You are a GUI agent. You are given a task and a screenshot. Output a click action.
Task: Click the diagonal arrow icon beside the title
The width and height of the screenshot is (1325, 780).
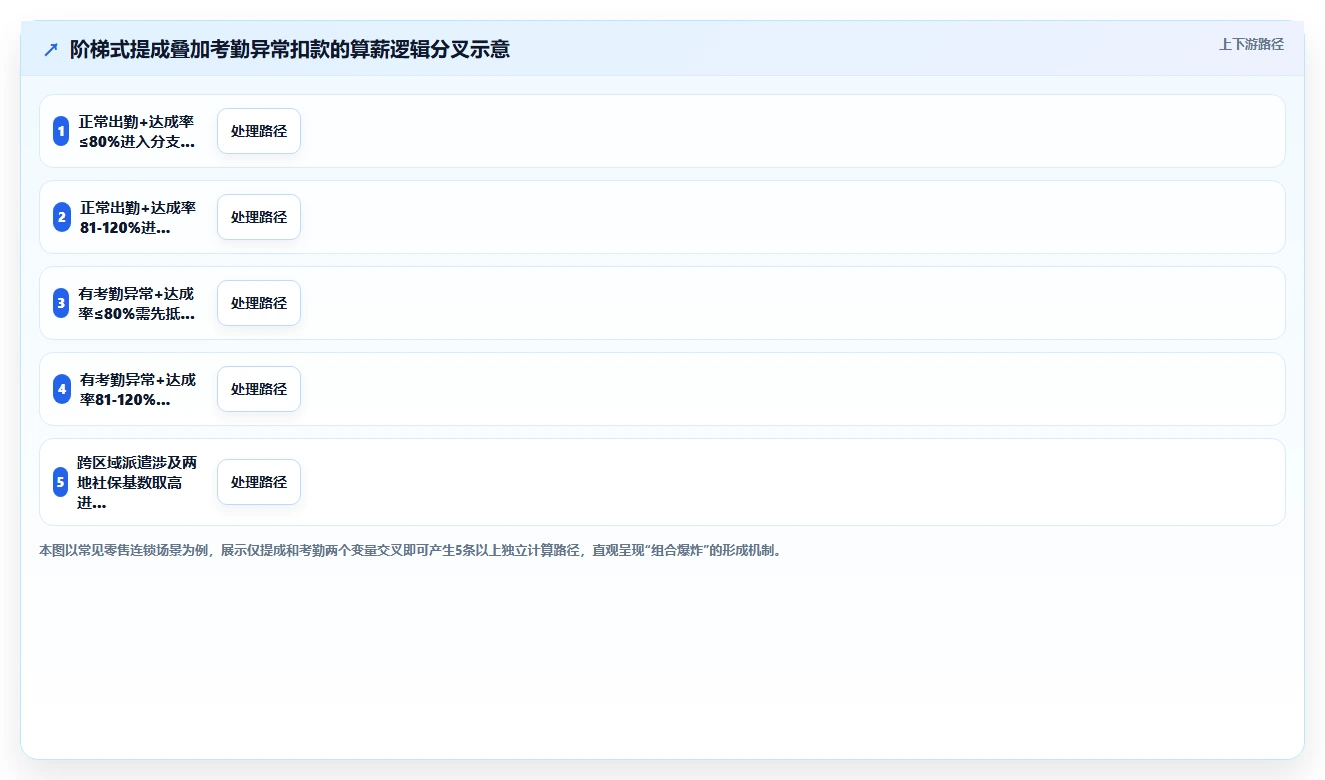coord(51,50)
